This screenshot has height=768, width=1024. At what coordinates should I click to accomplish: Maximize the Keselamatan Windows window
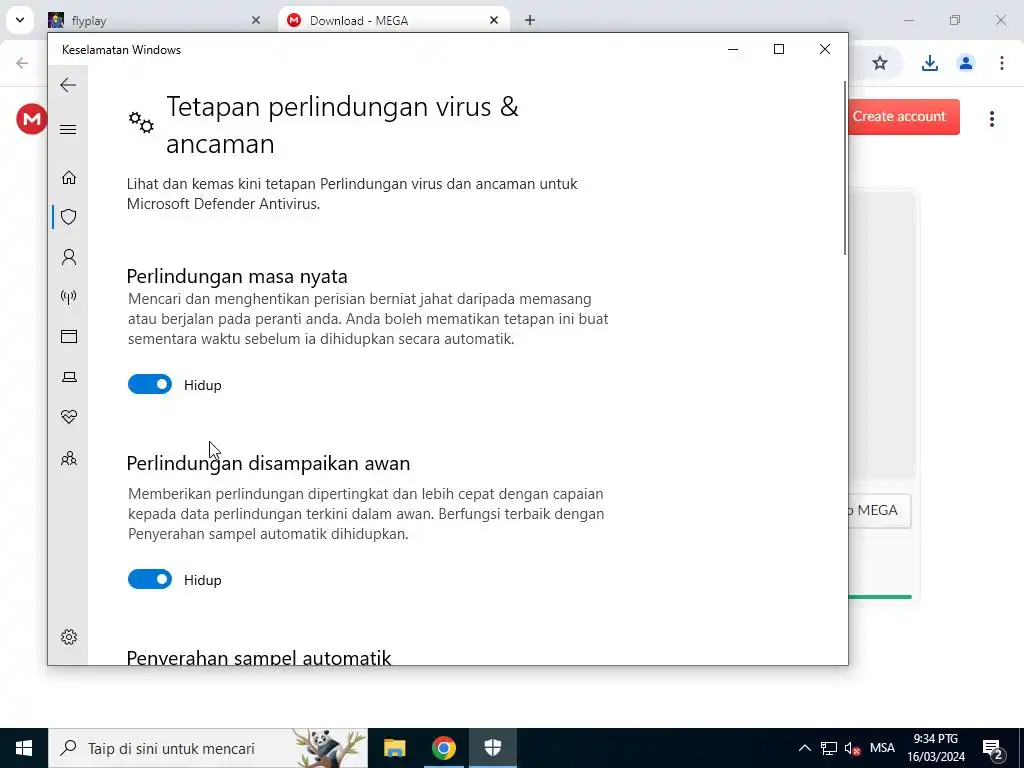778,50
